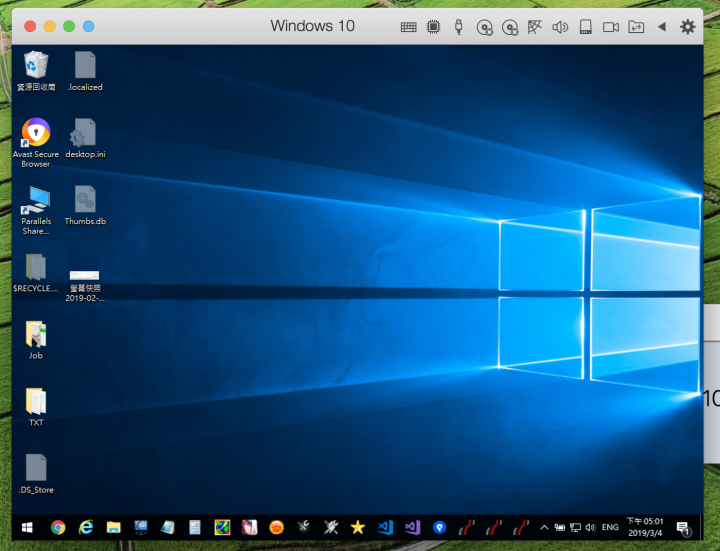Open the Notepad-style notebook icon in taskbar

coord(168,528)
